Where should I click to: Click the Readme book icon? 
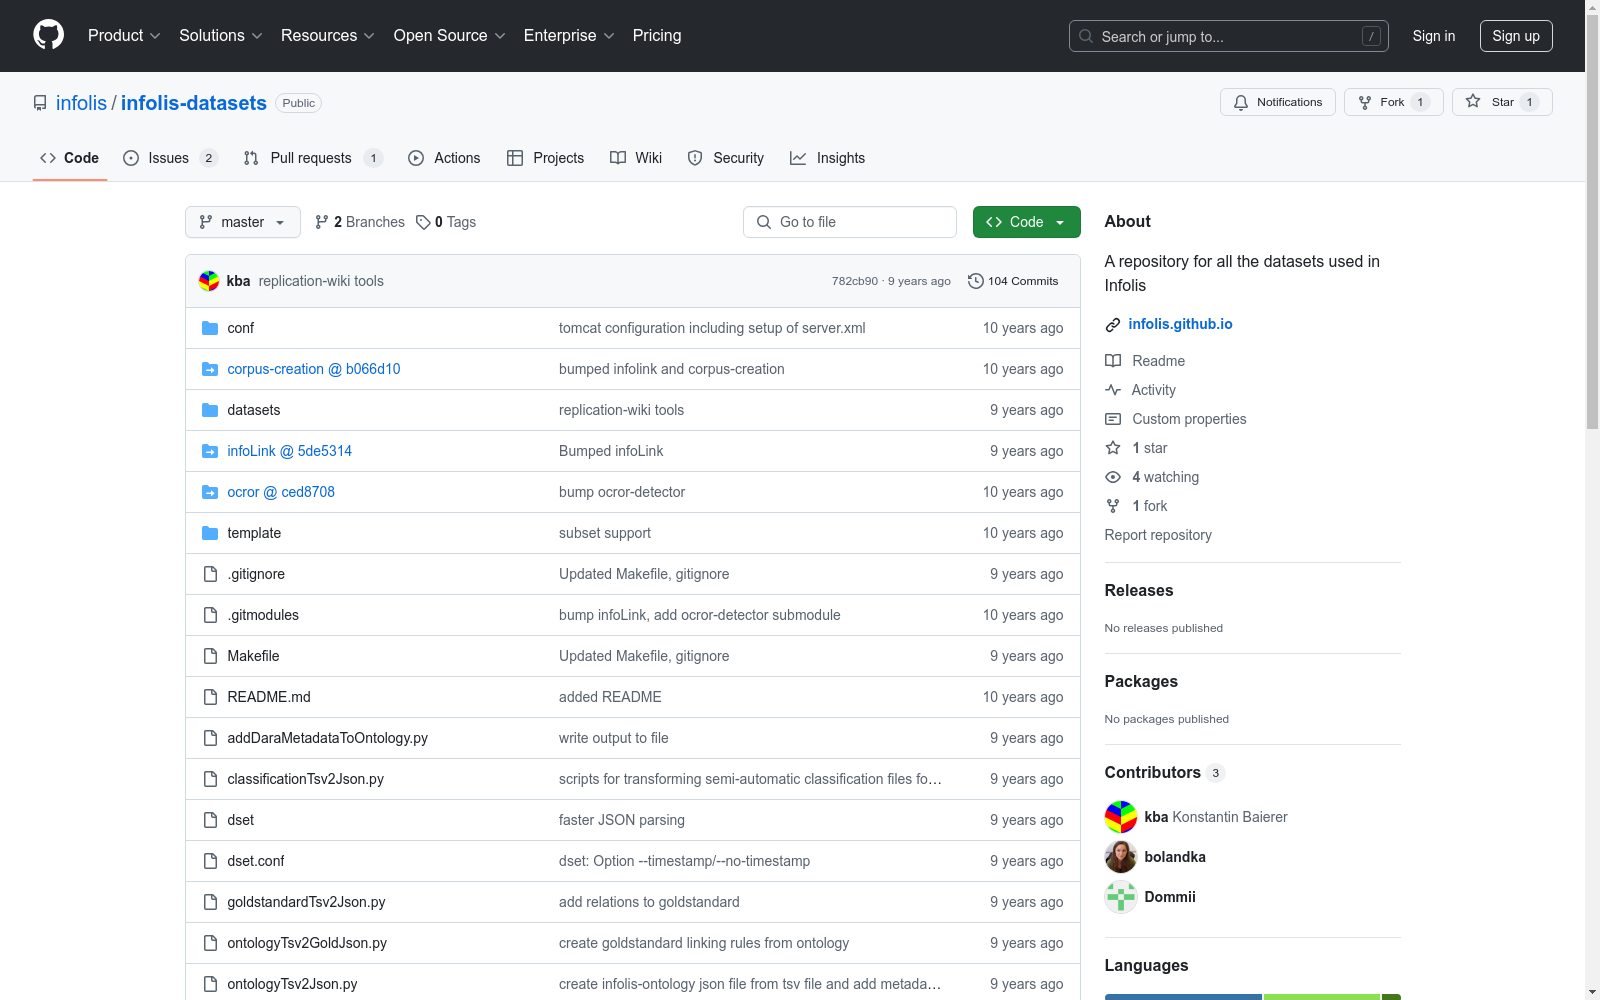coord(1113,361)
